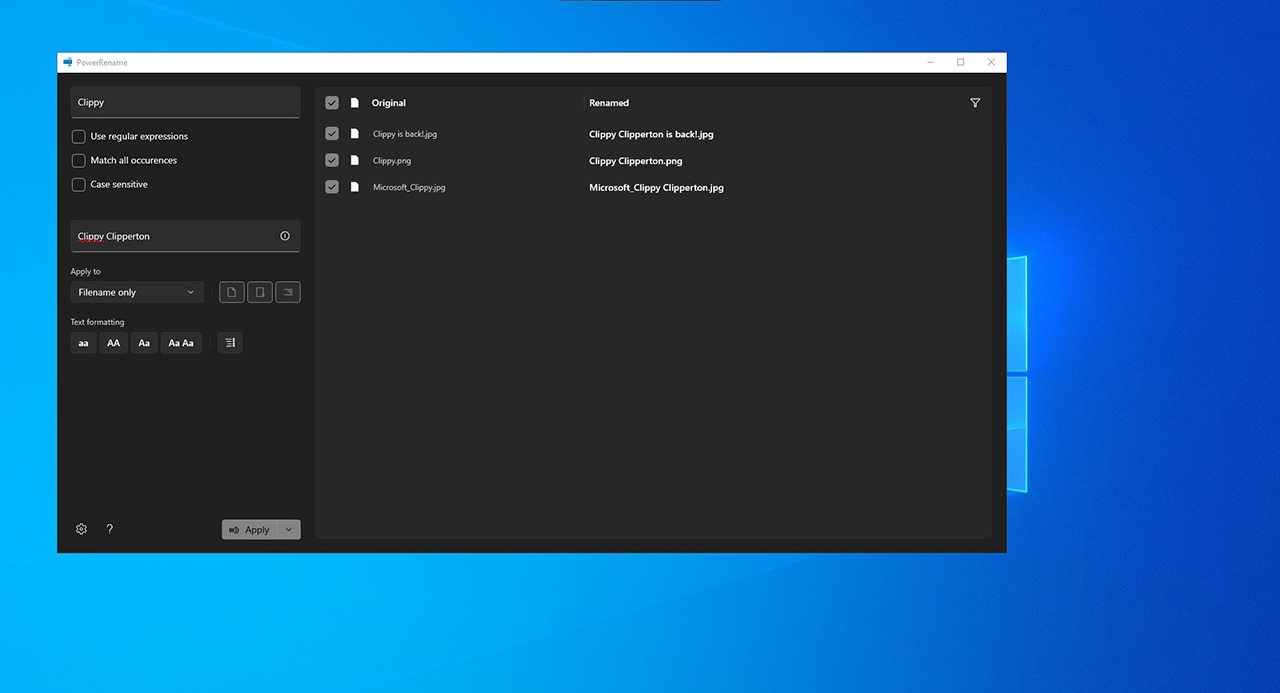Minimize the PowerRename window
Viewport: 1280px width, 693px height.
point(930,62)
